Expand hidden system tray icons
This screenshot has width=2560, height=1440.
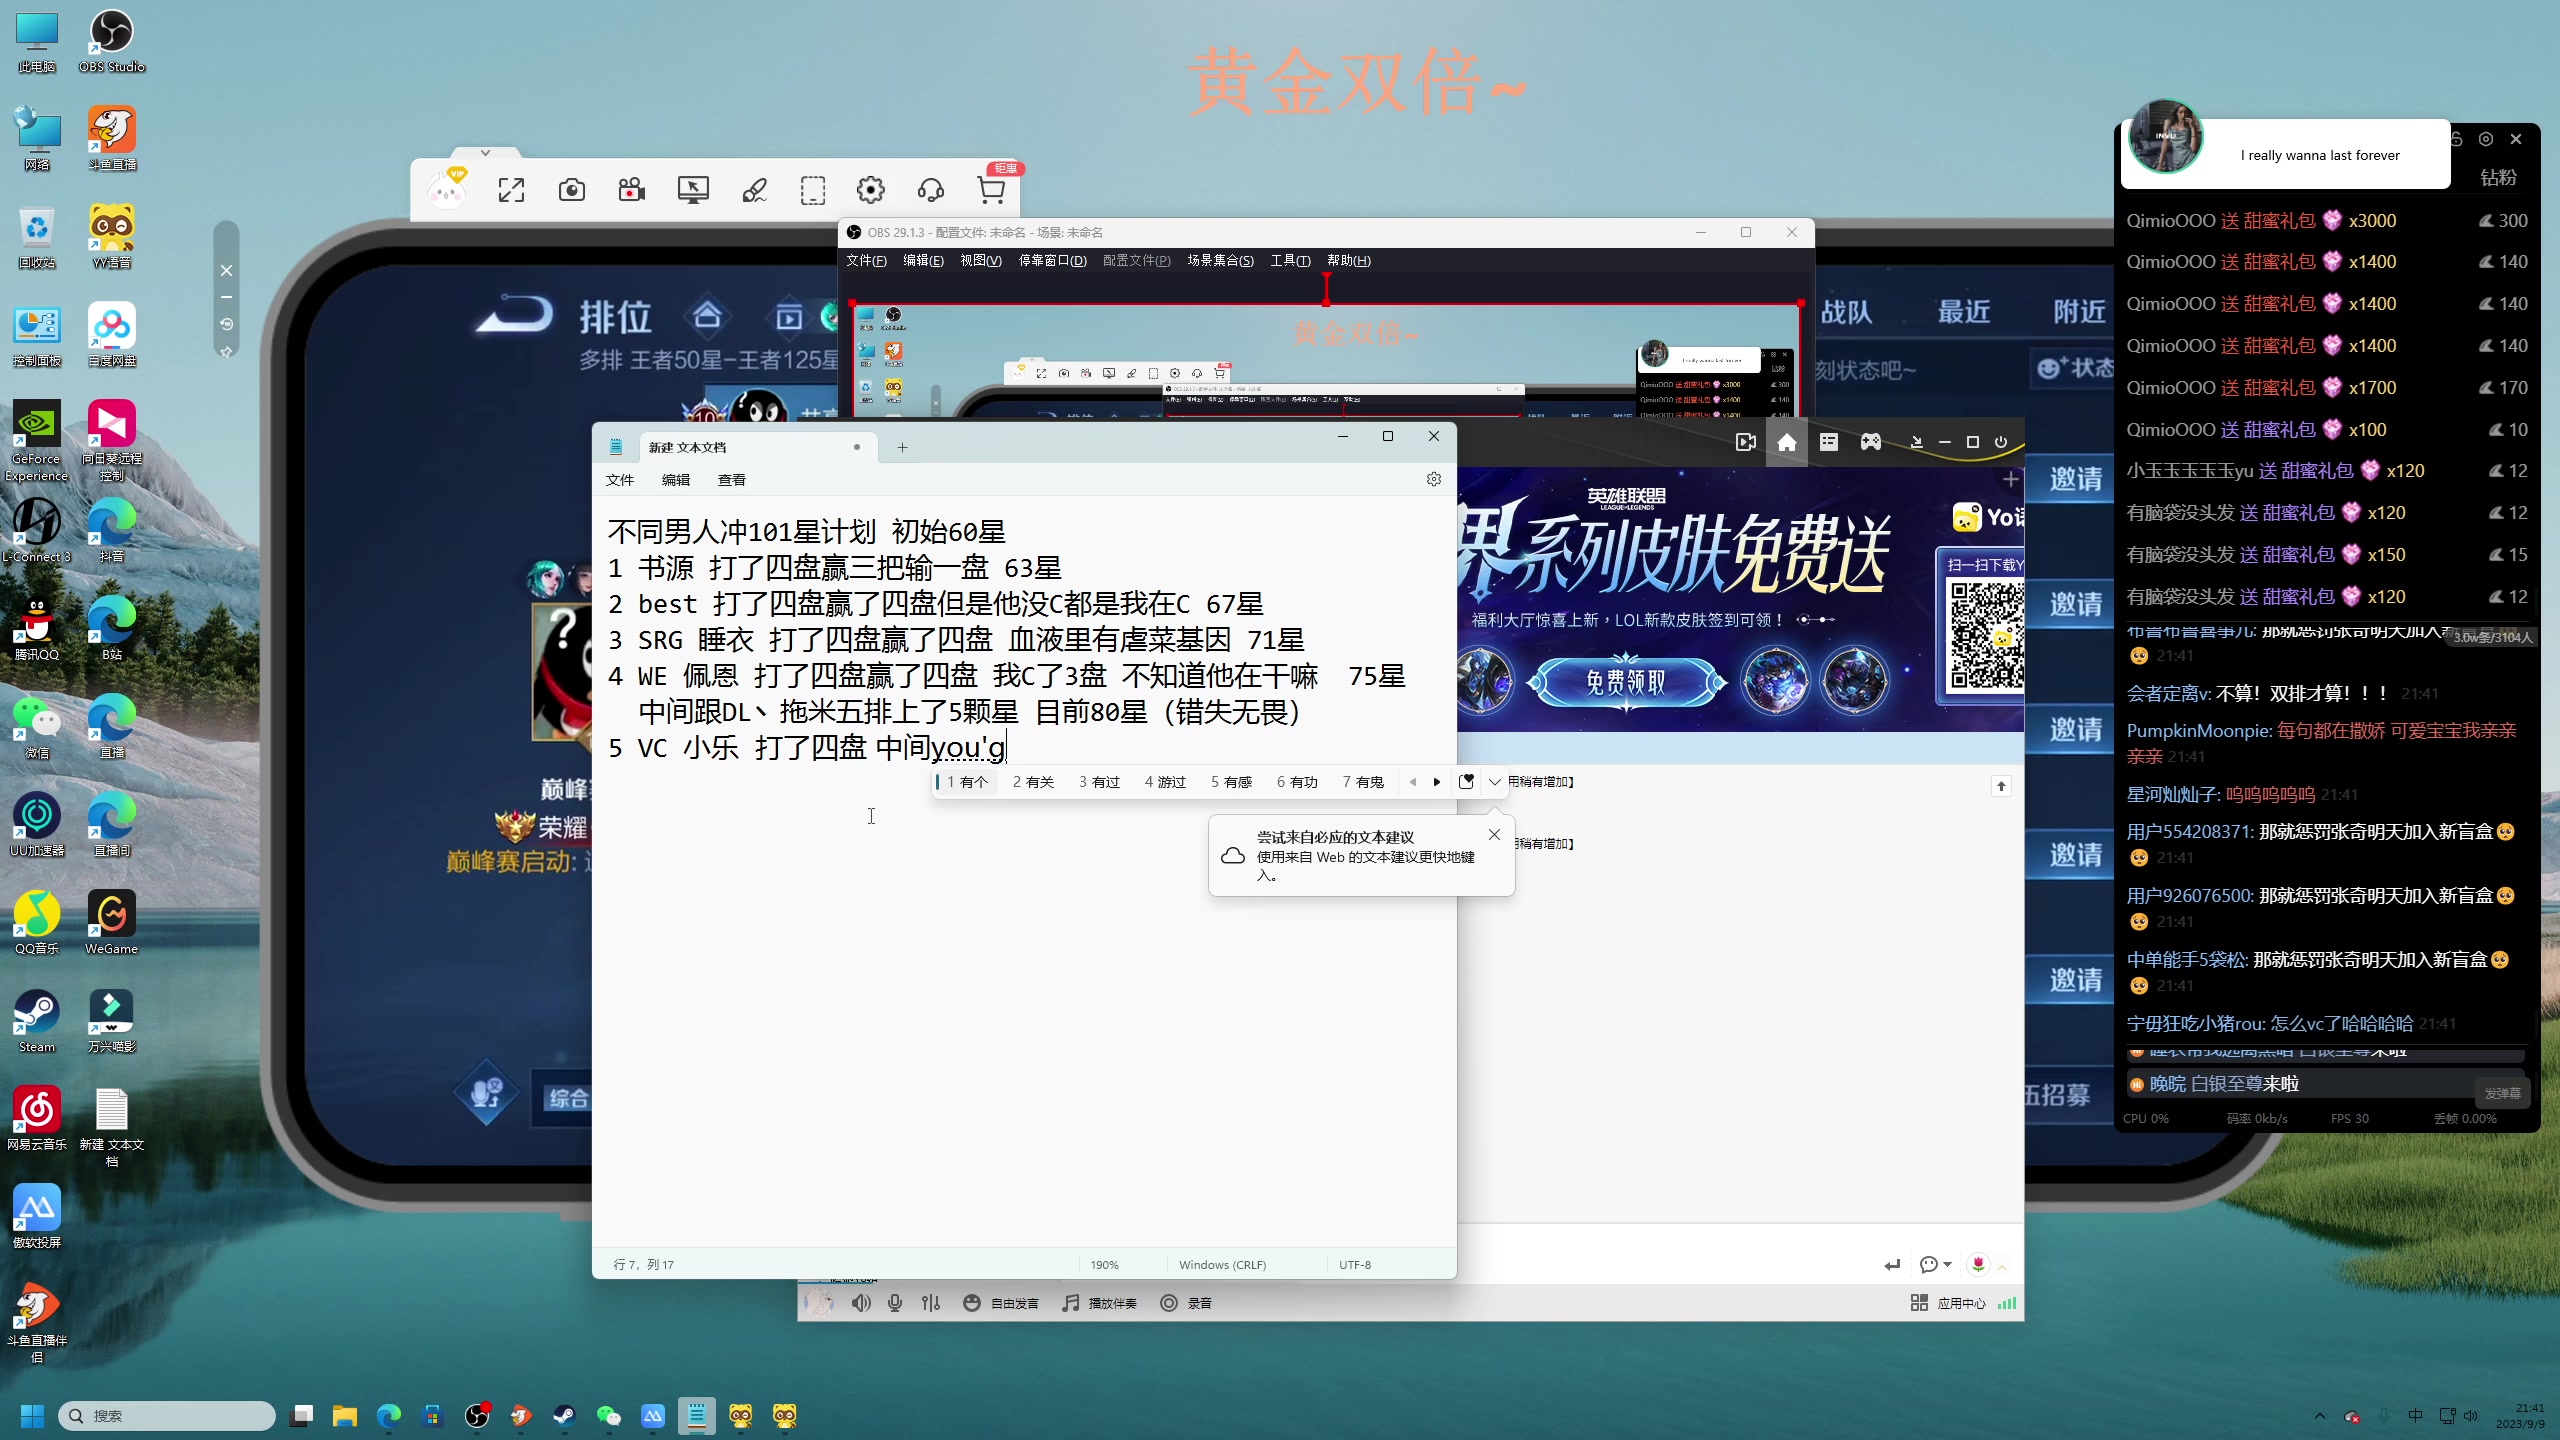(x=2322, y=1416)
